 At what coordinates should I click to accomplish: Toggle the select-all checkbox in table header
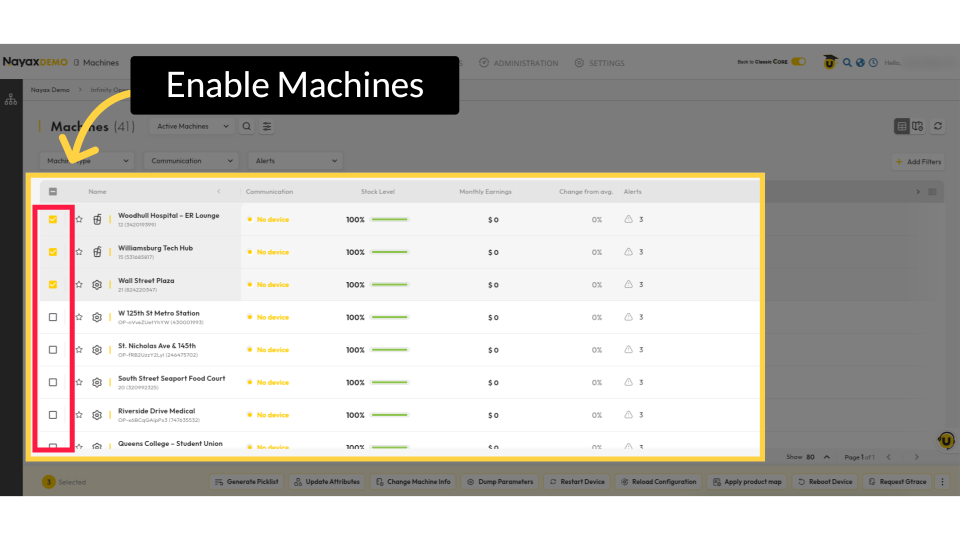coord(53,192)
